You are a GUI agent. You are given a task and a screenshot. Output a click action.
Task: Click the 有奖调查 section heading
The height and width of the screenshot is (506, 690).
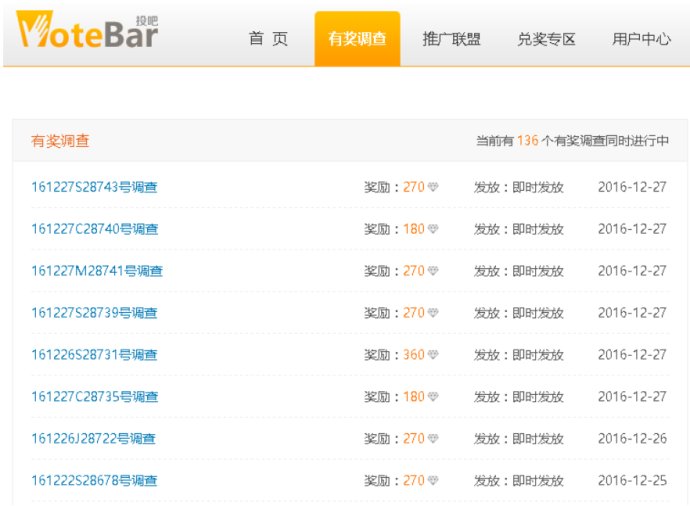point(60,141)
